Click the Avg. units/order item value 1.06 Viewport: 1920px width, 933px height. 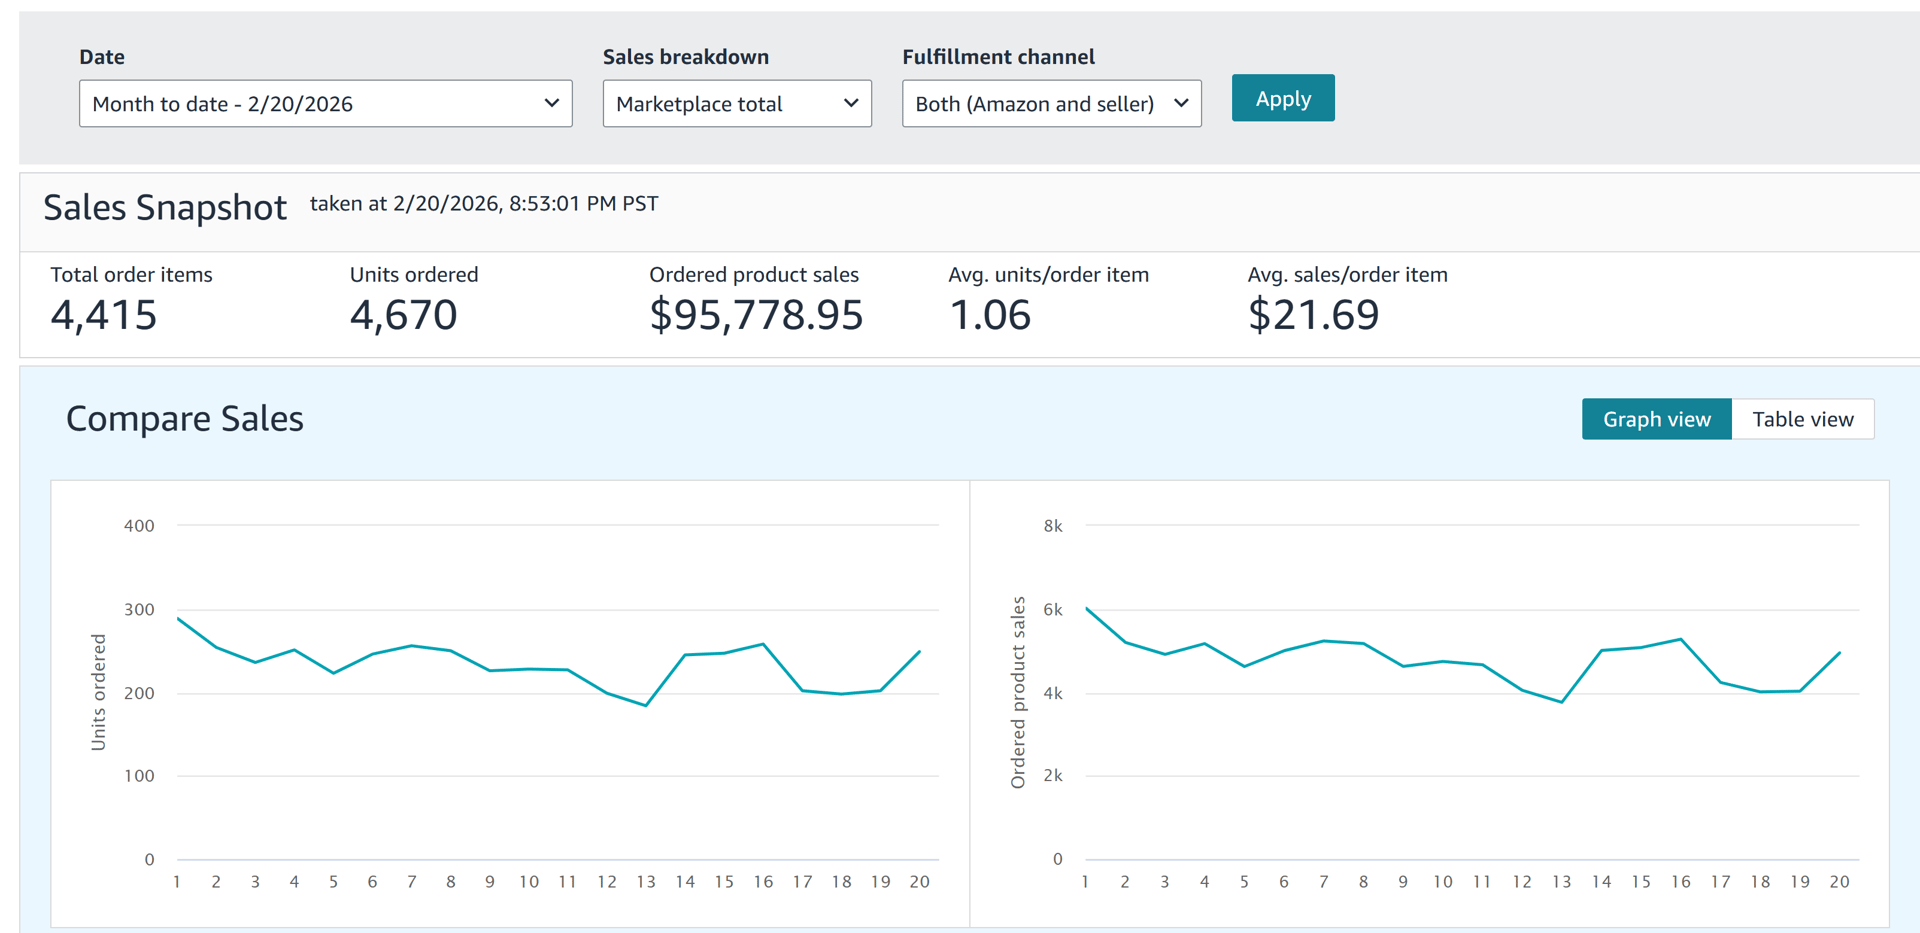point(989,315)
